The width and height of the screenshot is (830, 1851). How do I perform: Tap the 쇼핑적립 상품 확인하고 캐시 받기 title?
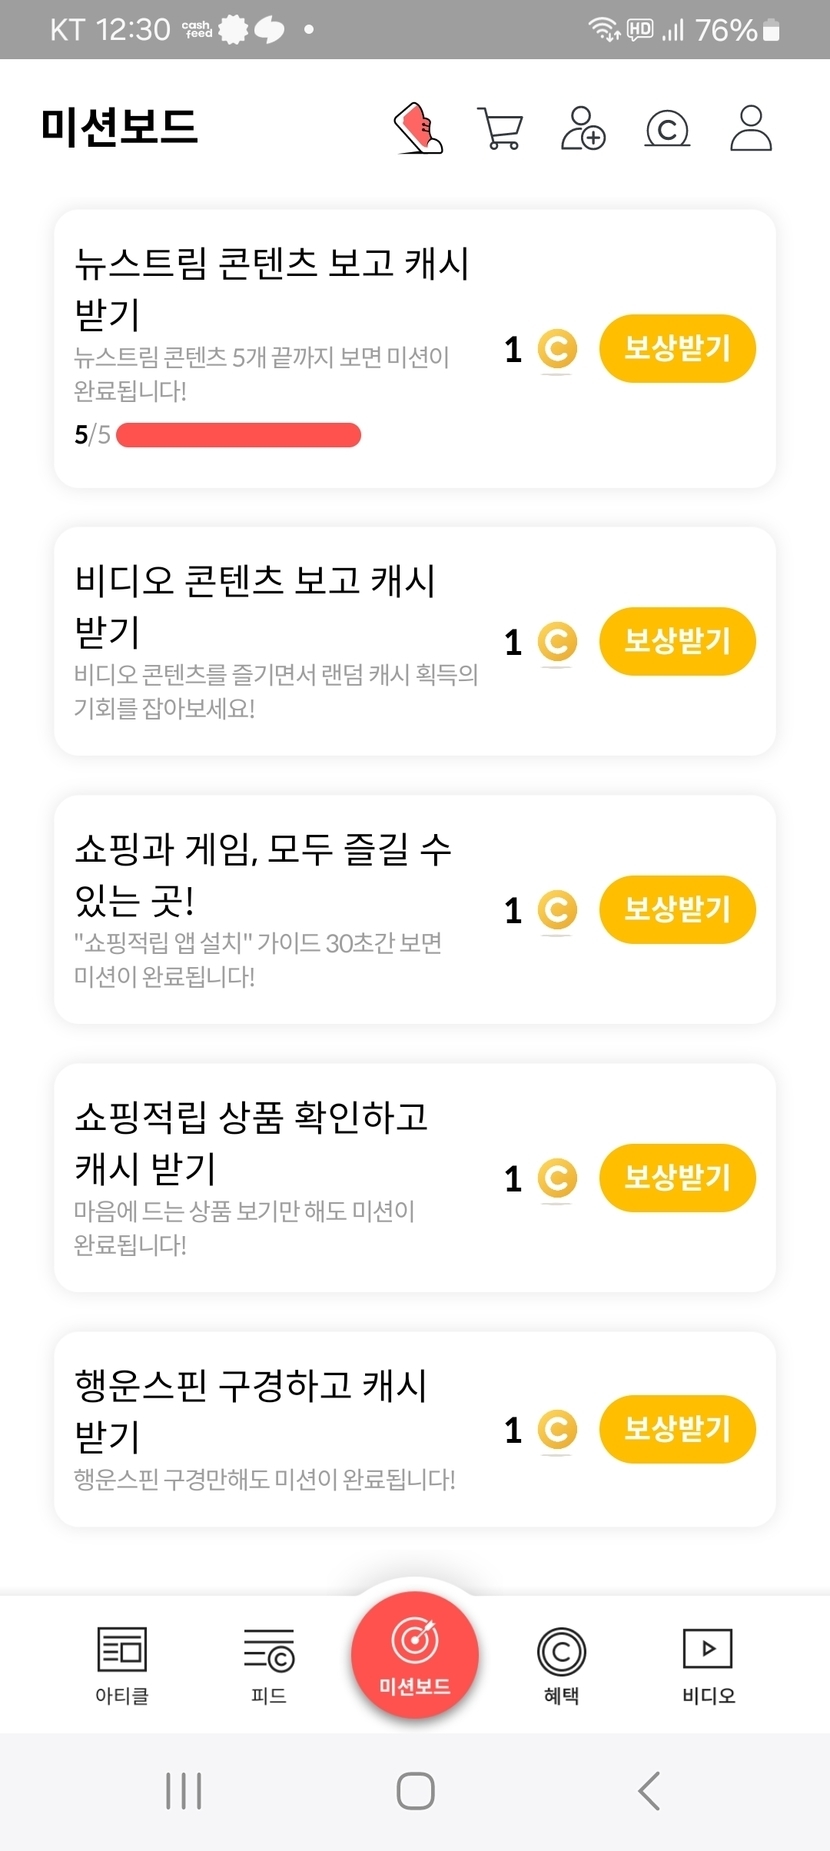tap(251, 1142)
